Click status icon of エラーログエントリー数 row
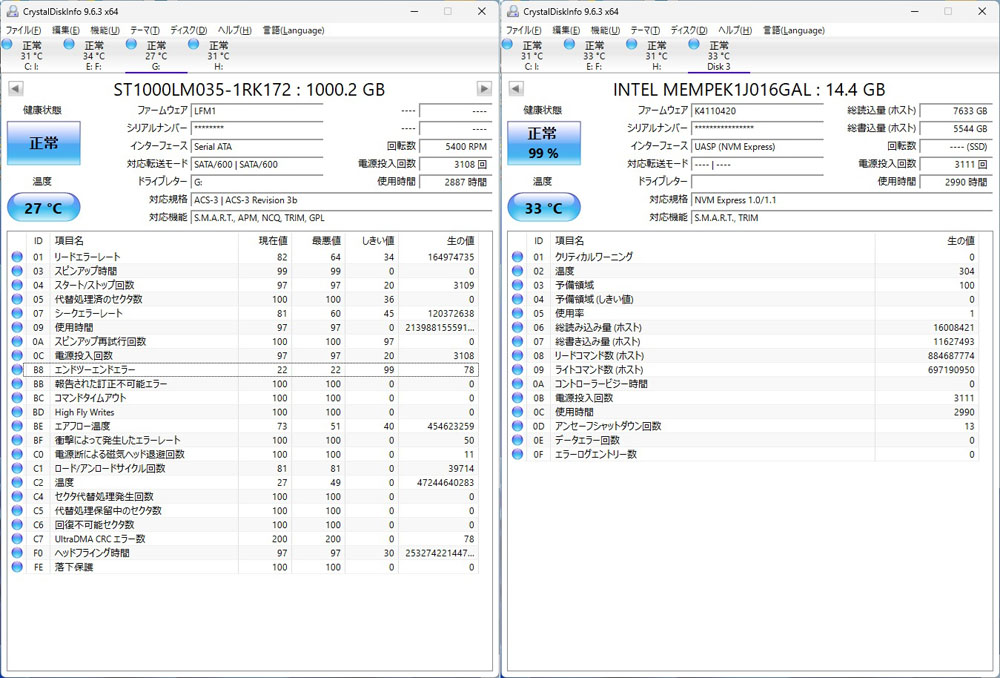This screenshot has width=1000, height=678. tap(517, 454)
